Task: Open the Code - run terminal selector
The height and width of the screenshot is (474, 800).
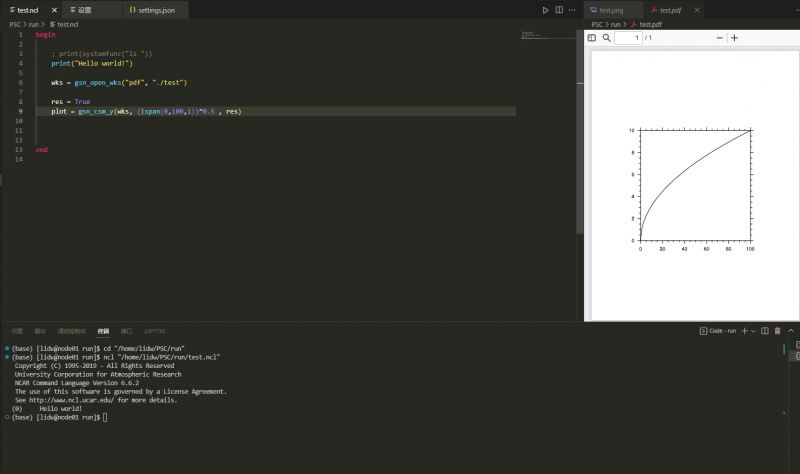Action: 717,330
